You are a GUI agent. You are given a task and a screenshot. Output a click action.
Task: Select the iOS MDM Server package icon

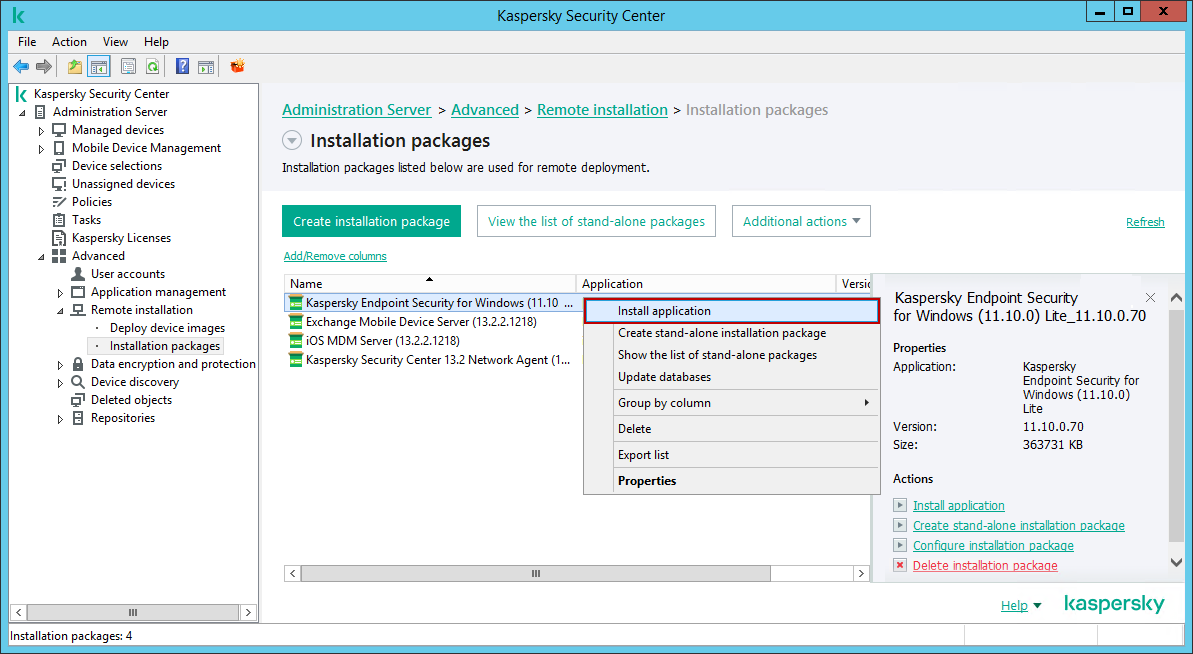pyautogui.click(x=295, y=341)
